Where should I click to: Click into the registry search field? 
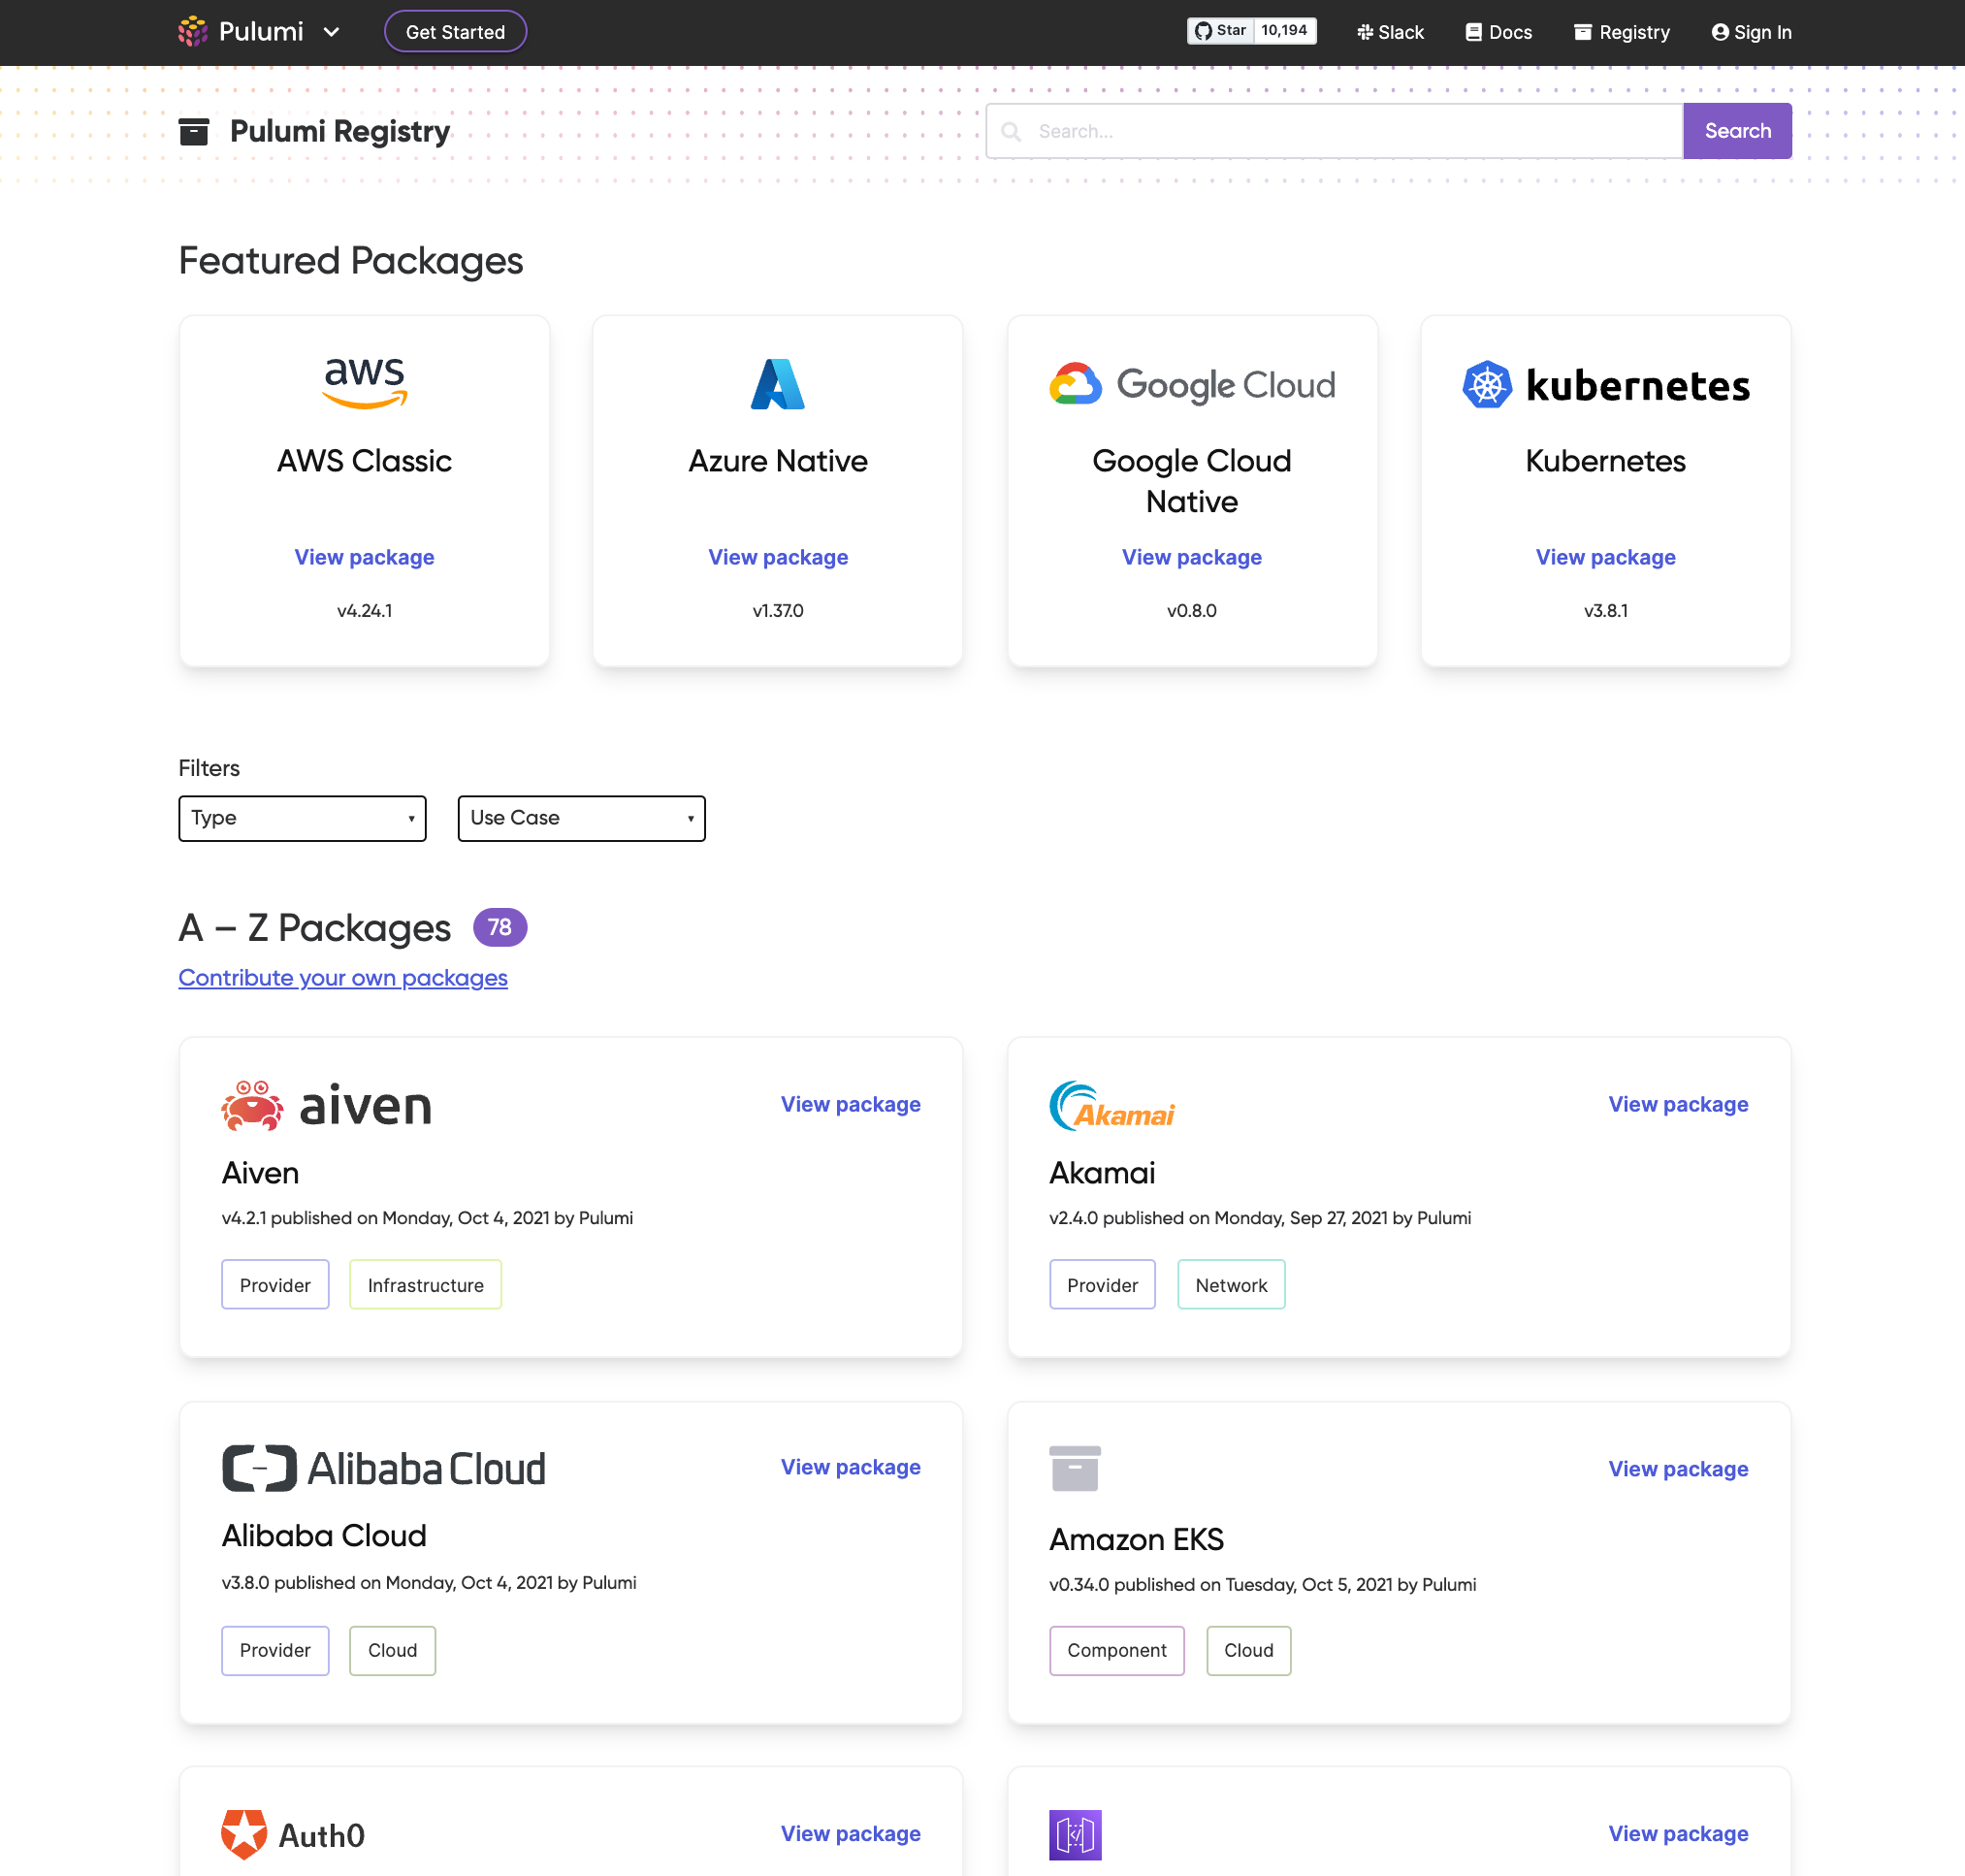tap(1334, 131)
